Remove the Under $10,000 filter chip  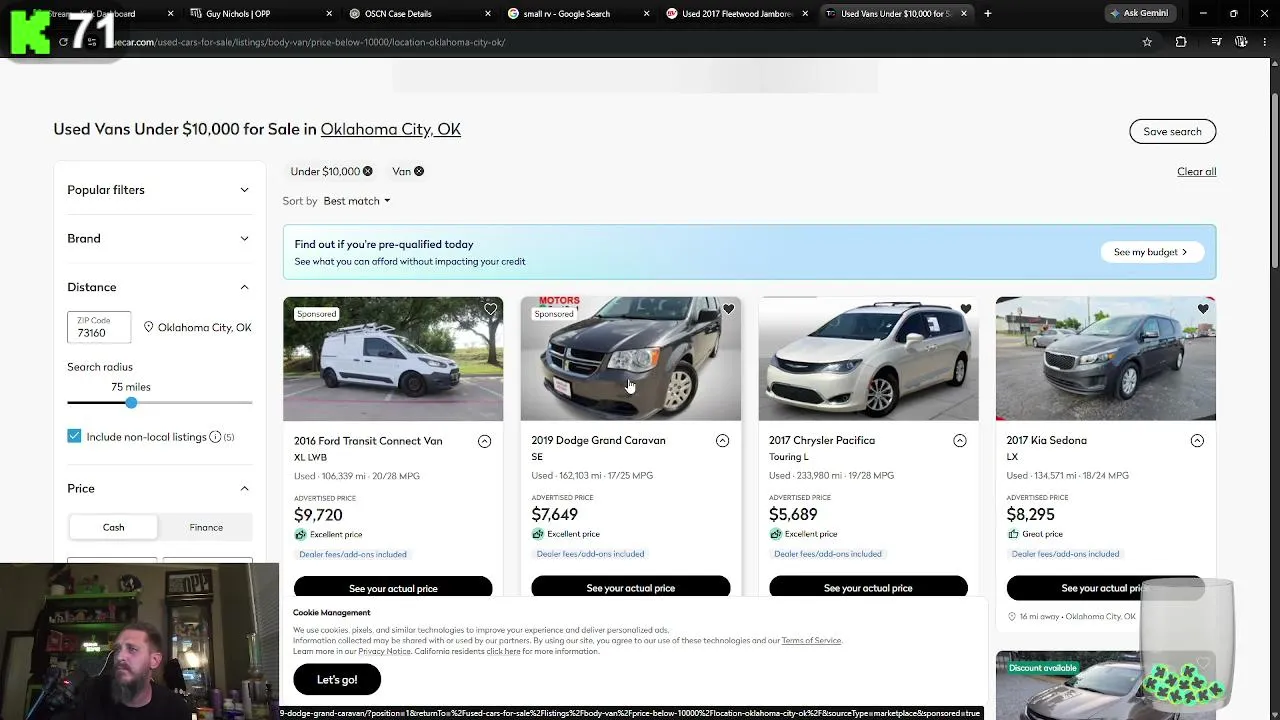click(x=368, y=171)
